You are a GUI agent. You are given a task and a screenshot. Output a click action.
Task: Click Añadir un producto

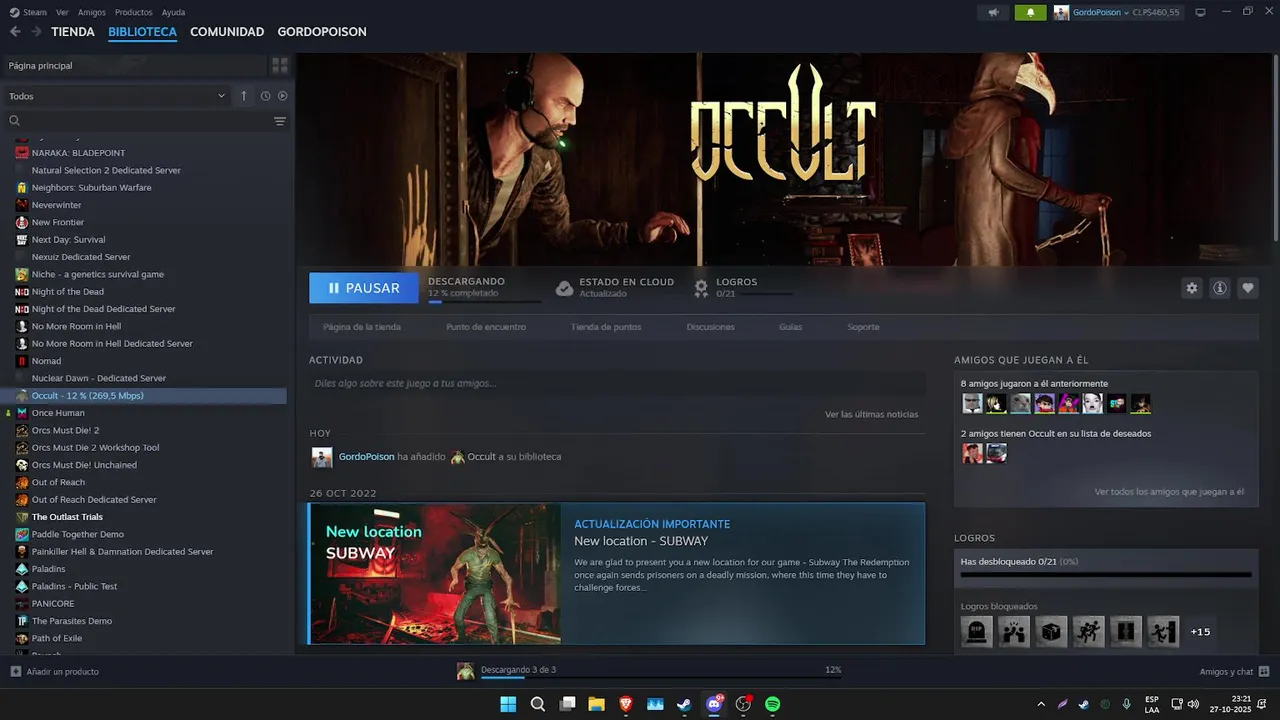click(x=62, y=671)
